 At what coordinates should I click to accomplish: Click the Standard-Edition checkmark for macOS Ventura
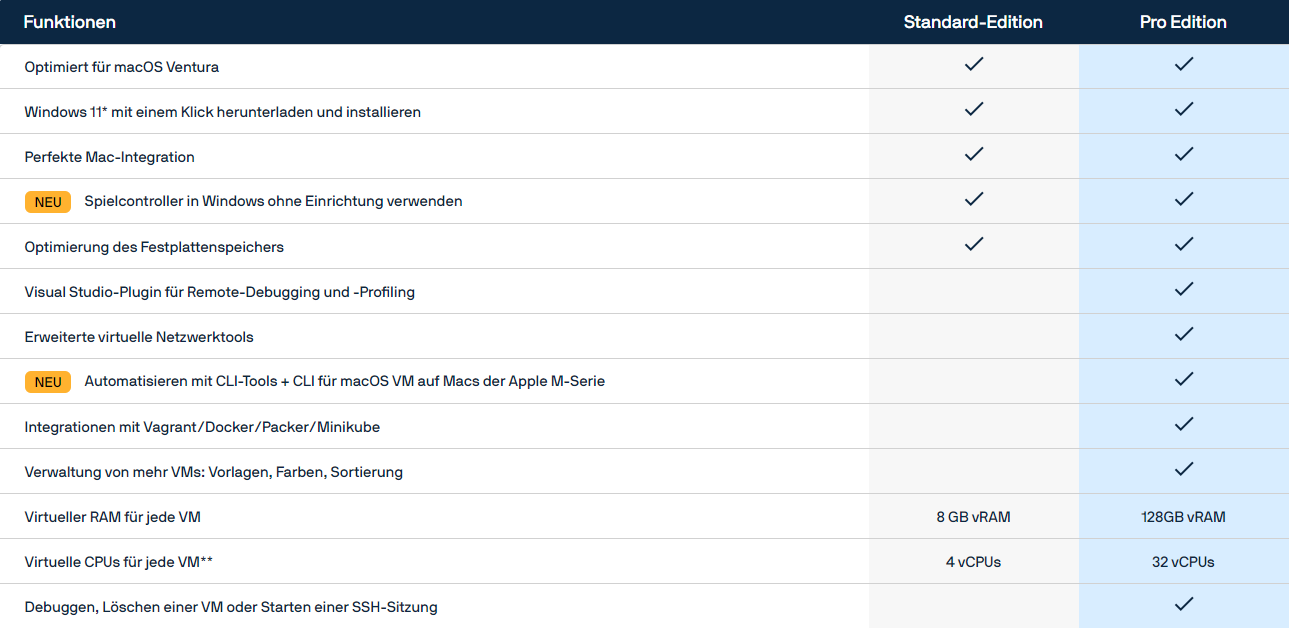973,64
